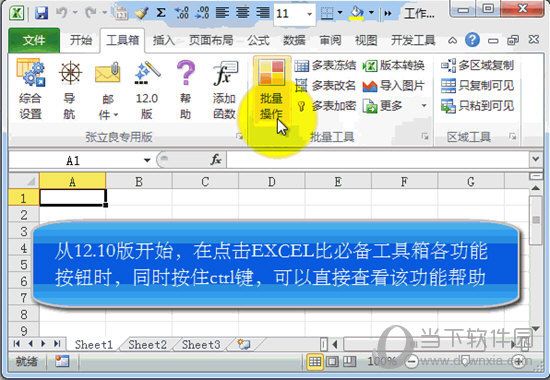
Task: Click the insert function fx button
Action: click(216, 160)
